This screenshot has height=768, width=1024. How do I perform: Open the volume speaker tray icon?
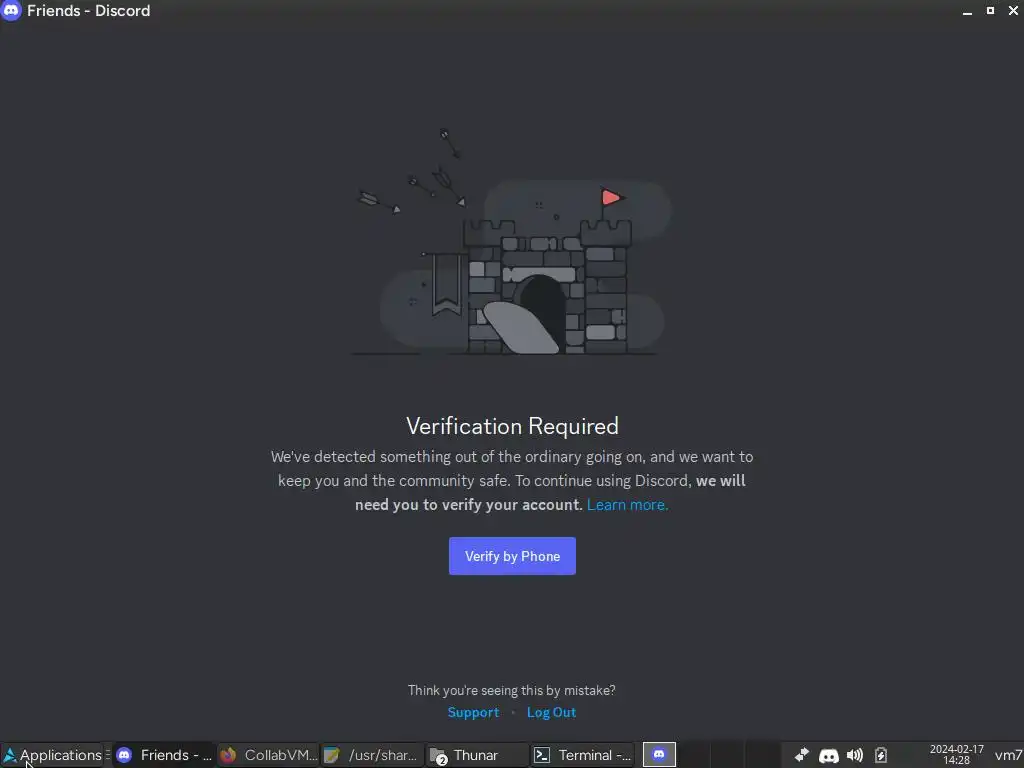[855, 756]
